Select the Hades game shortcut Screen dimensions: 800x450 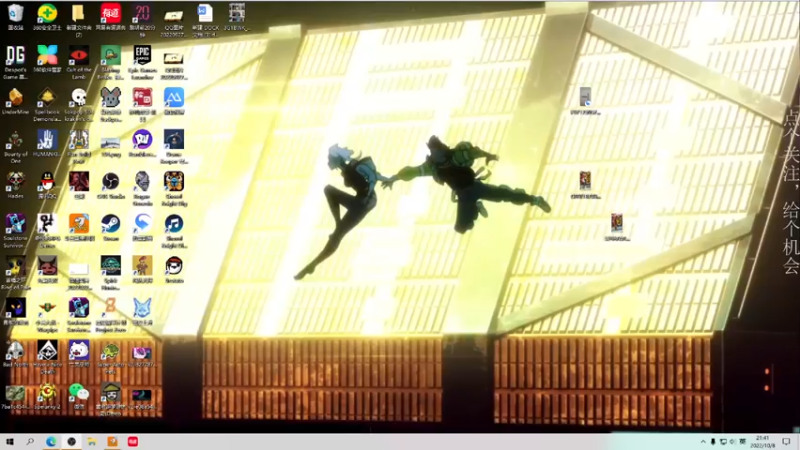pos(15,185)
